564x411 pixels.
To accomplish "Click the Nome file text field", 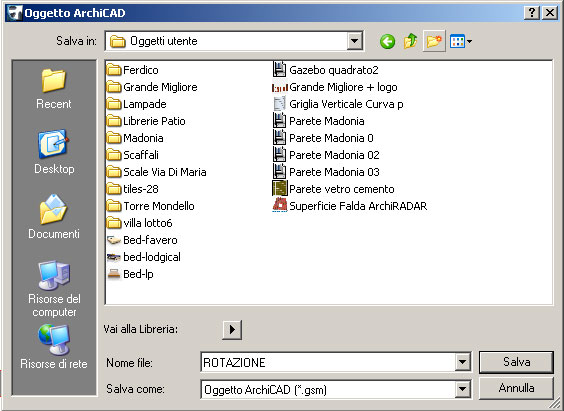I will pos(328,362).
